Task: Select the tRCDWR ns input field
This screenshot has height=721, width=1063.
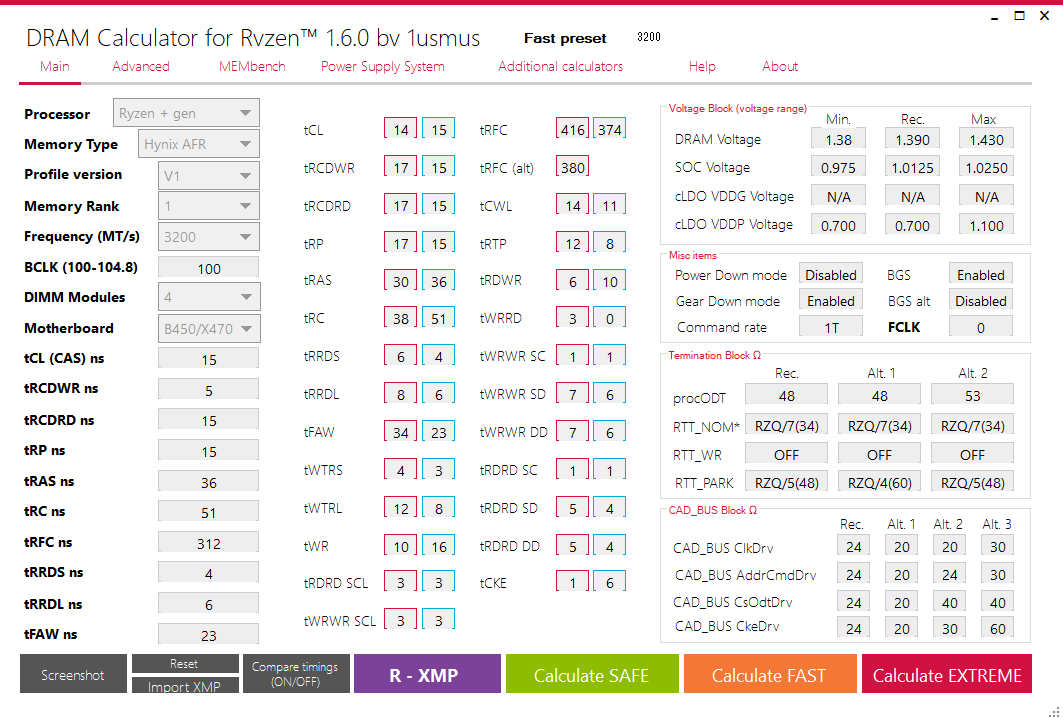Action: 209,390
